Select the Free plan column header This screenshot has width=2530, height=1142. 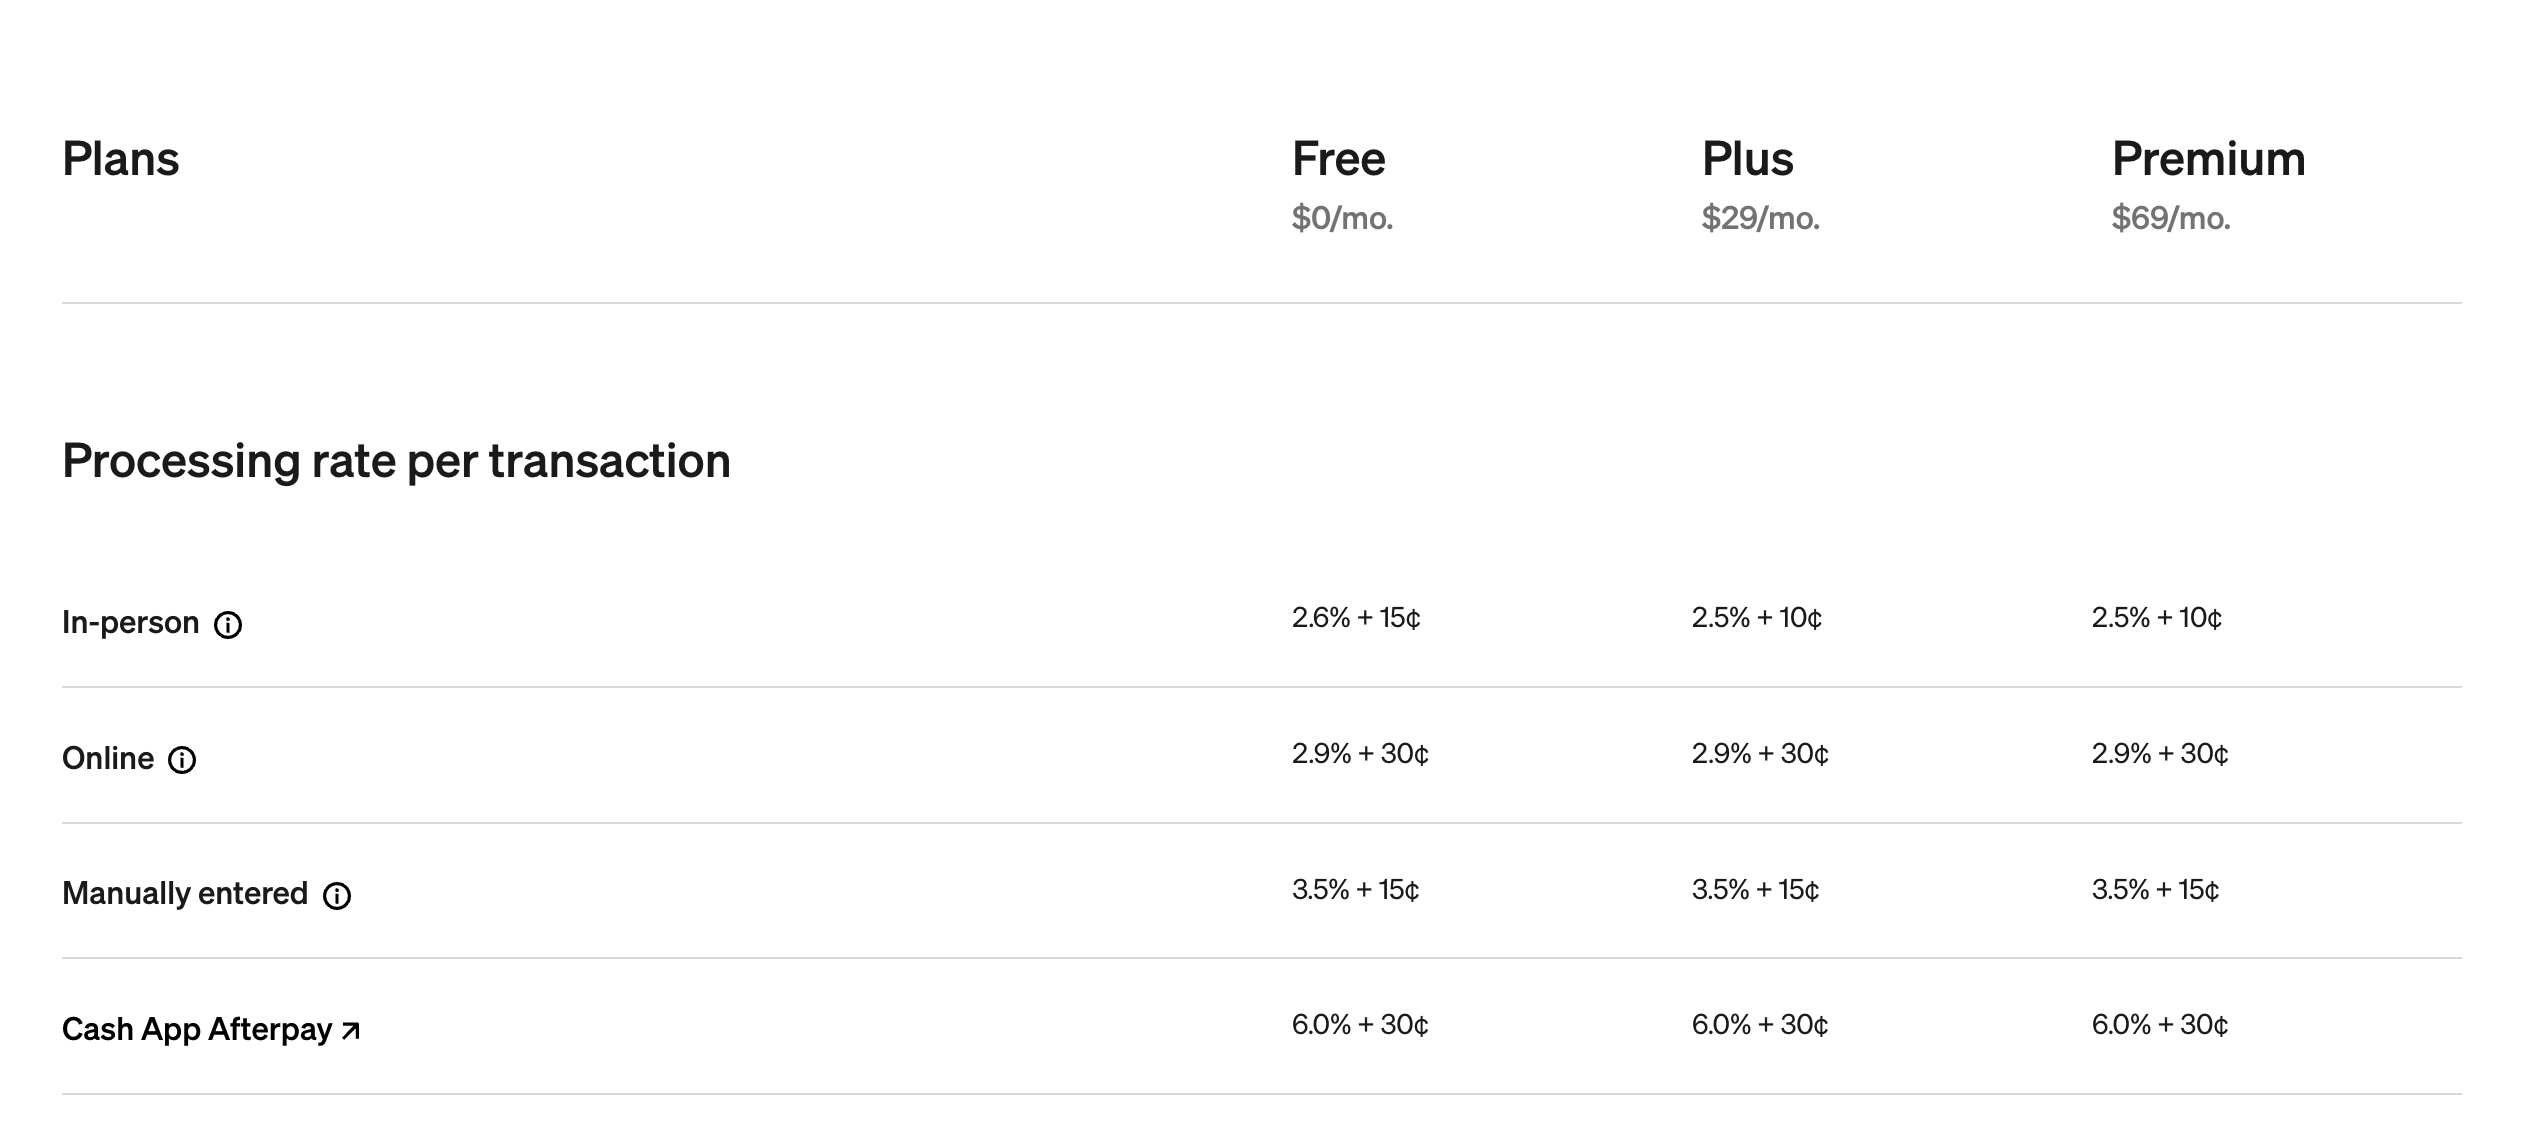click(1338, 159)
